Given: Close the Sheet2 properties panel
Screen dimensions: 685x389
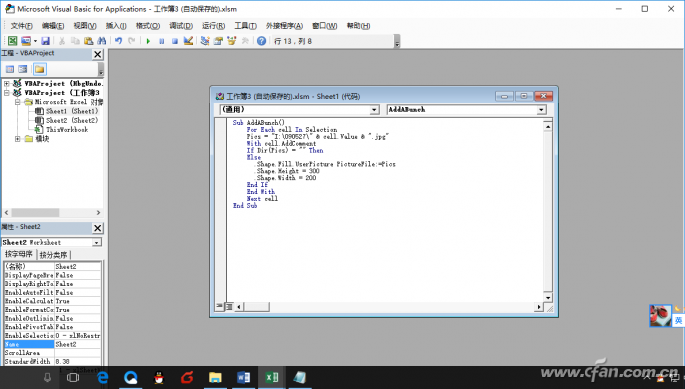Looking at the screenshot, I should pos(97,228).
